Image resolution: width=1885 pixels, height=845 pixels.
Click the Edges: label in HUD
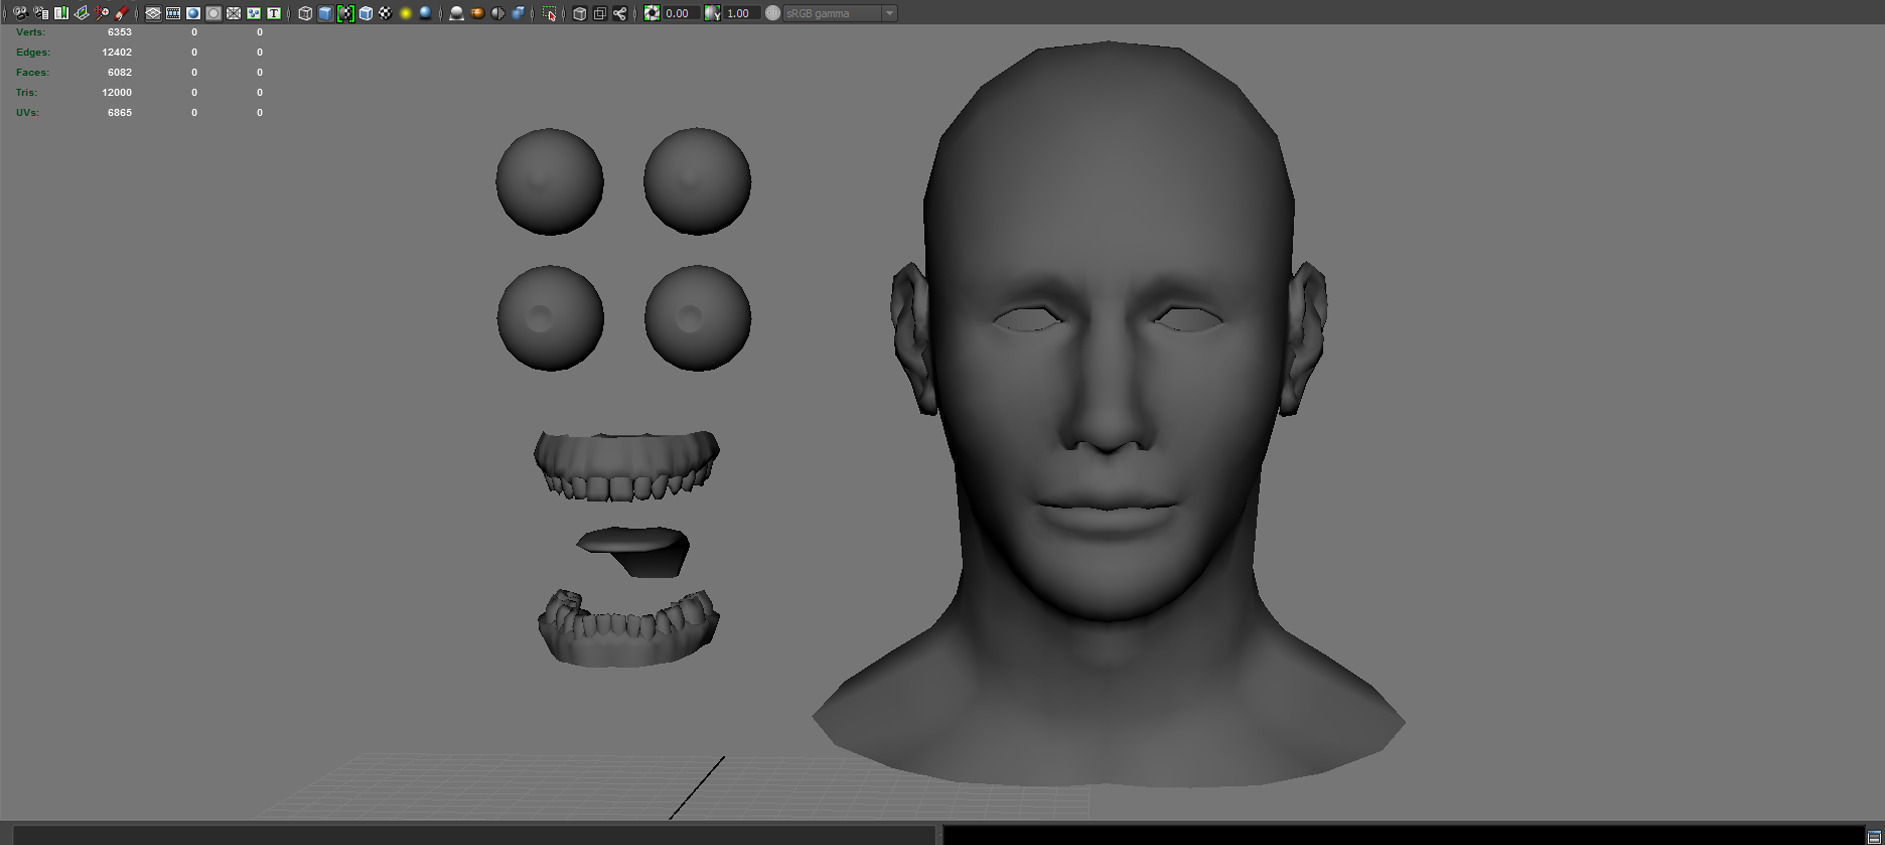(33, 52)
